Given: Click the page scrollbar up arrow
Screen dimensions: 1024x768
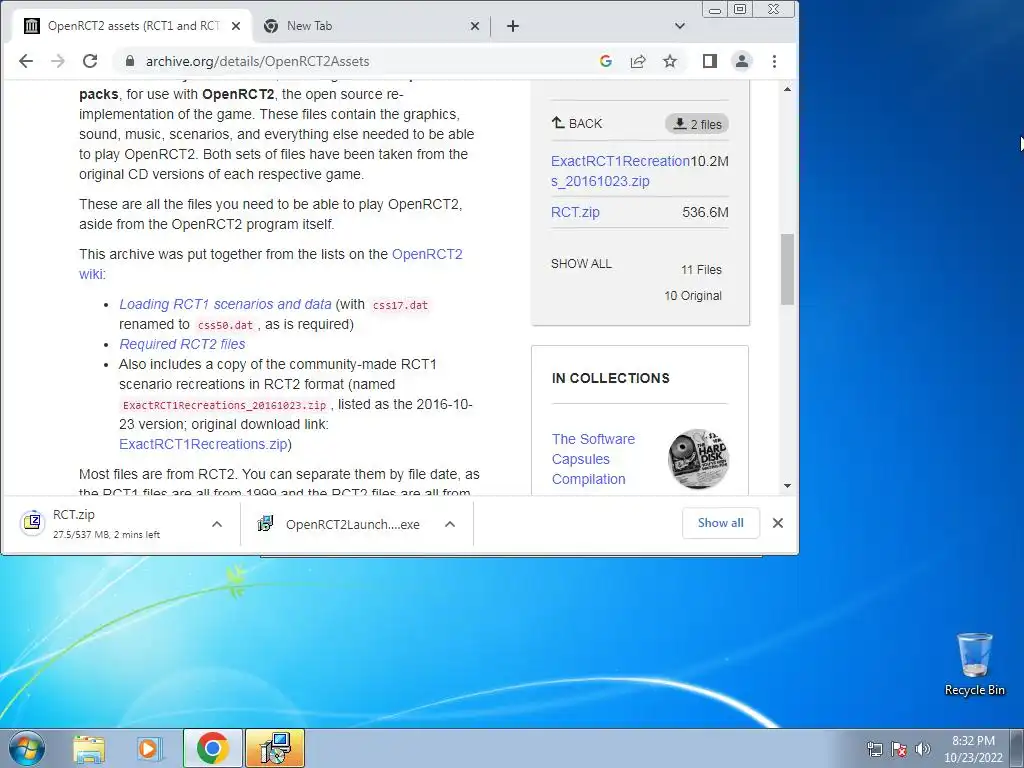Looking at the screenshot, I should [x=787, y=89].
